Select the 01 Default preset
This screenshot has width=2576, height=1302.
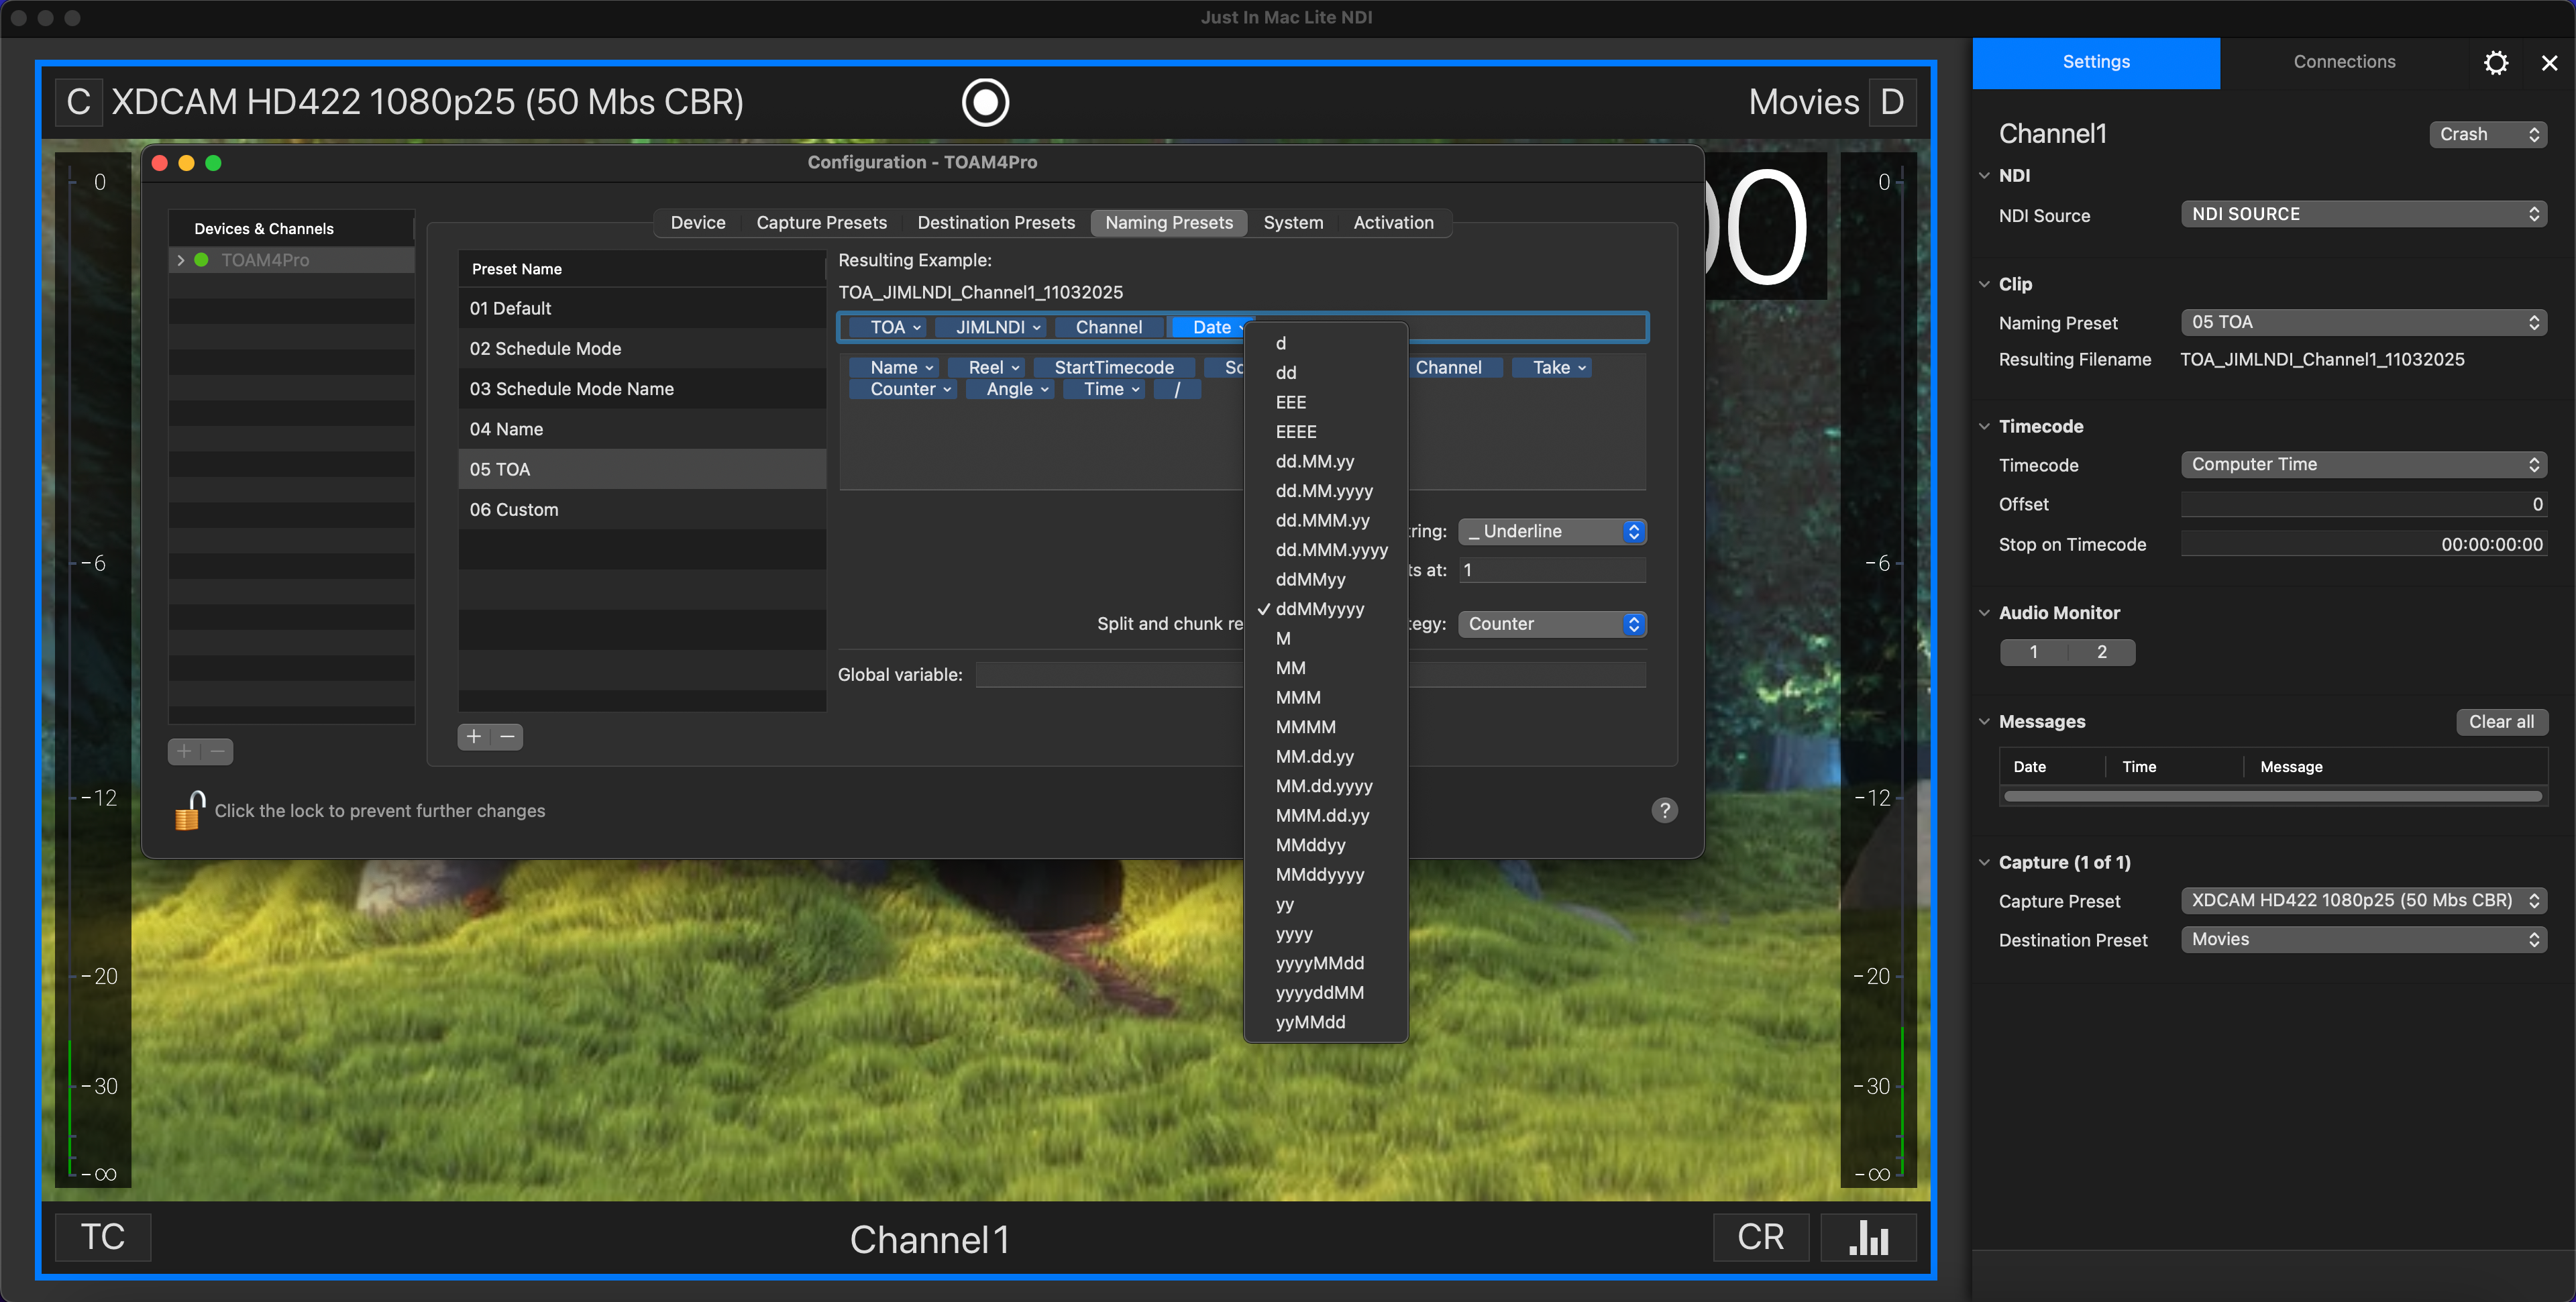pyautogui.click(x=642, y=308)
